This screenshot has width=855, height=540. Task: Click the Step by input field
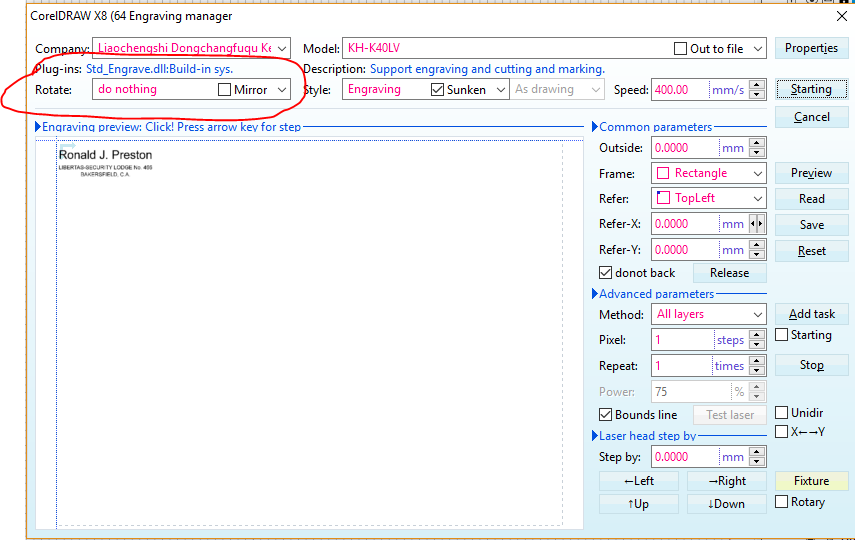[685, 457]
